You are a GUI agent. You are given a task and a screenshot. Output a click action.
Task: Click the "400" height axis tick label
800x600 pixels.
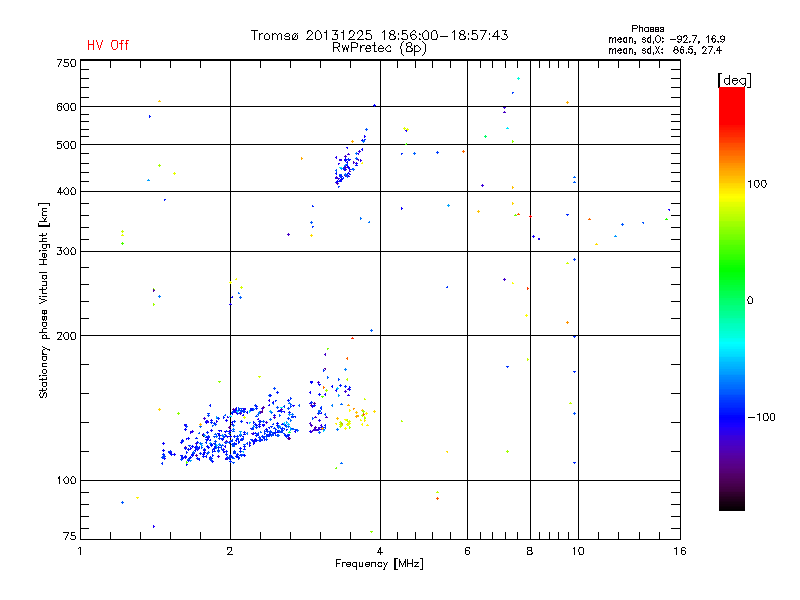click(66, 192)
